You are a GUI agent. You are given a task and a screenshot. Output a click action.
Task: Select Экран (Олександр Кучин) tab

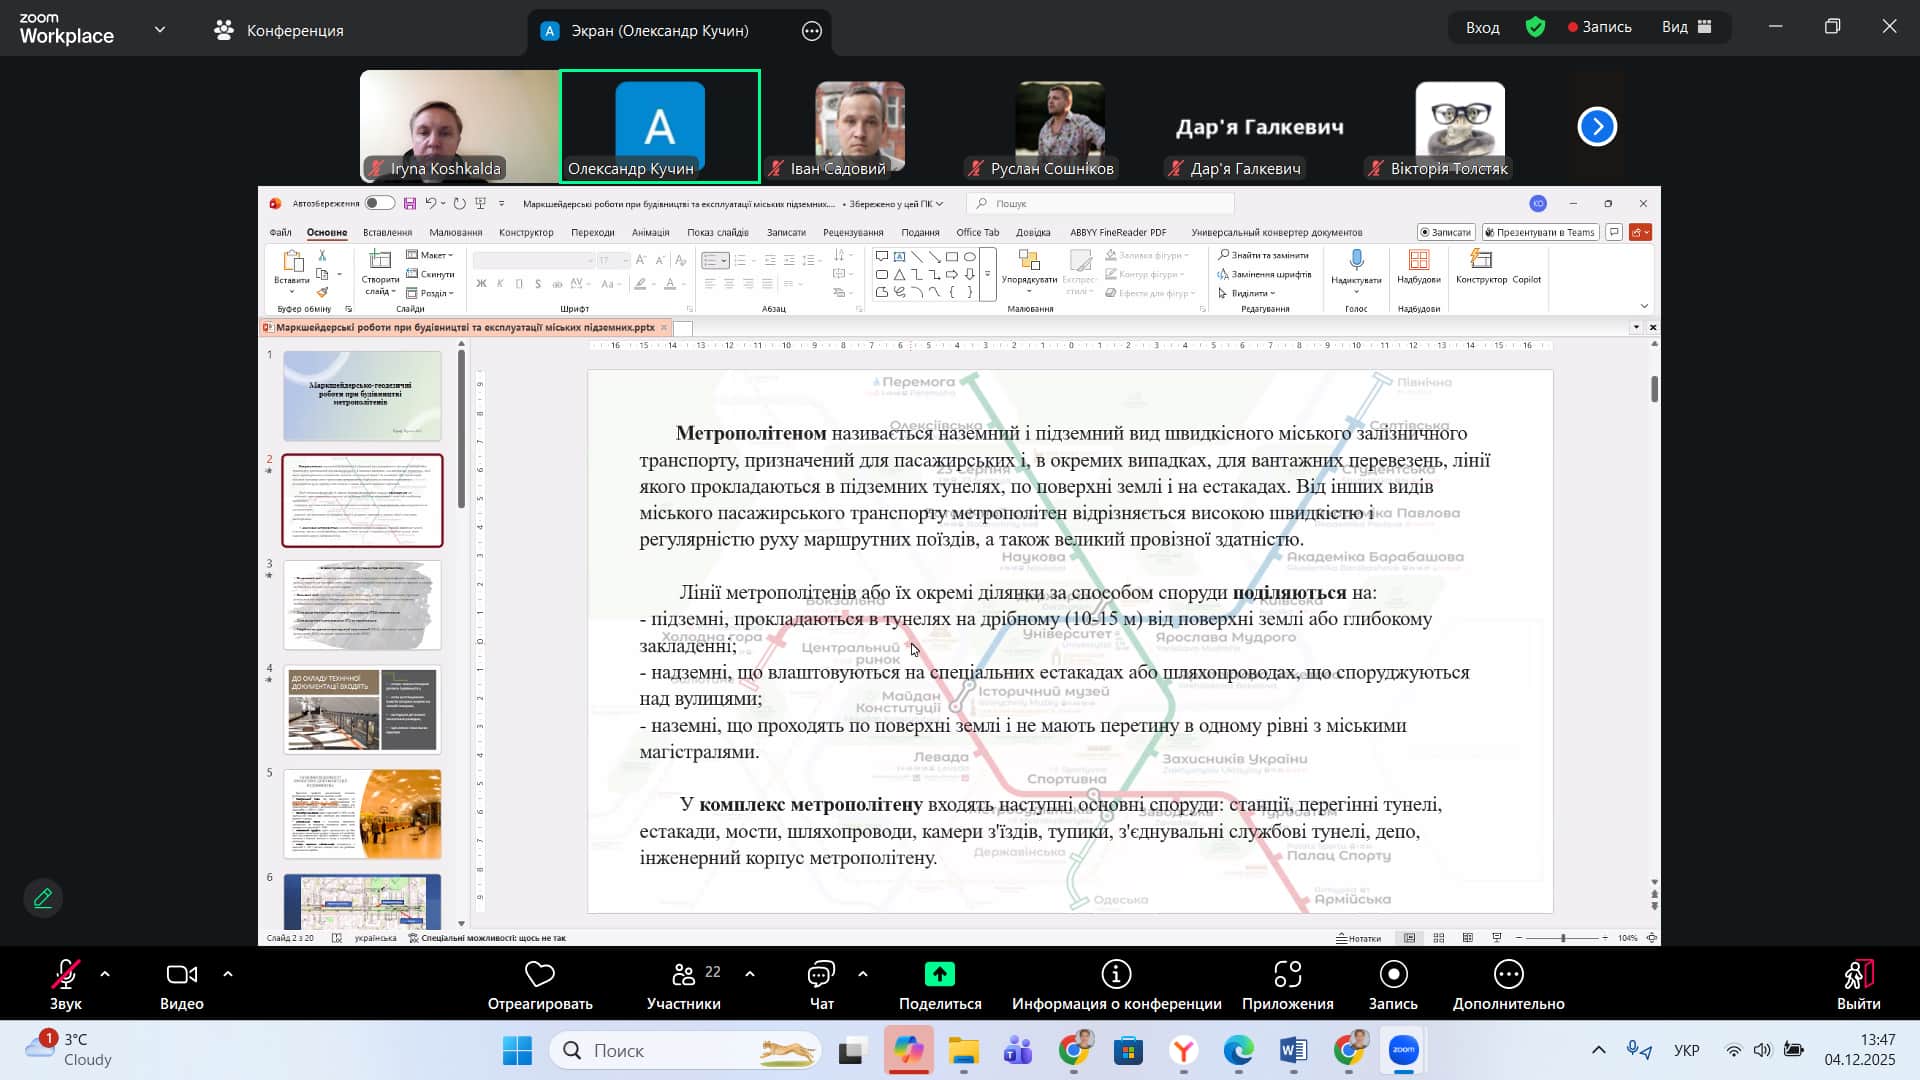click(x=659, y=30)
